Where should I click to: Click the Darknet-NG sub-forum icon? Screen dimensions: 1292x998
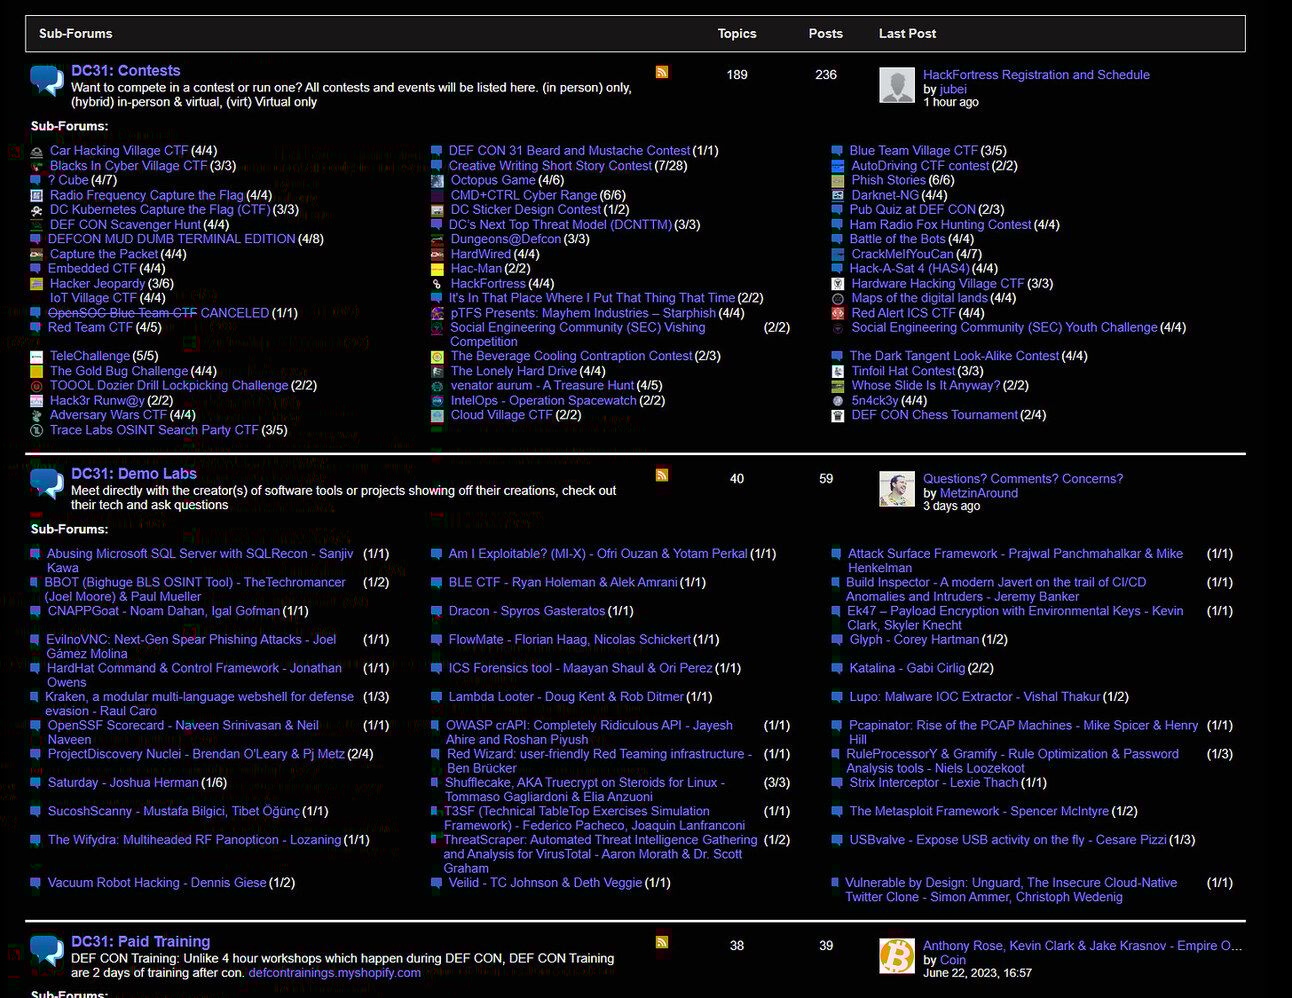click(838, 196)
